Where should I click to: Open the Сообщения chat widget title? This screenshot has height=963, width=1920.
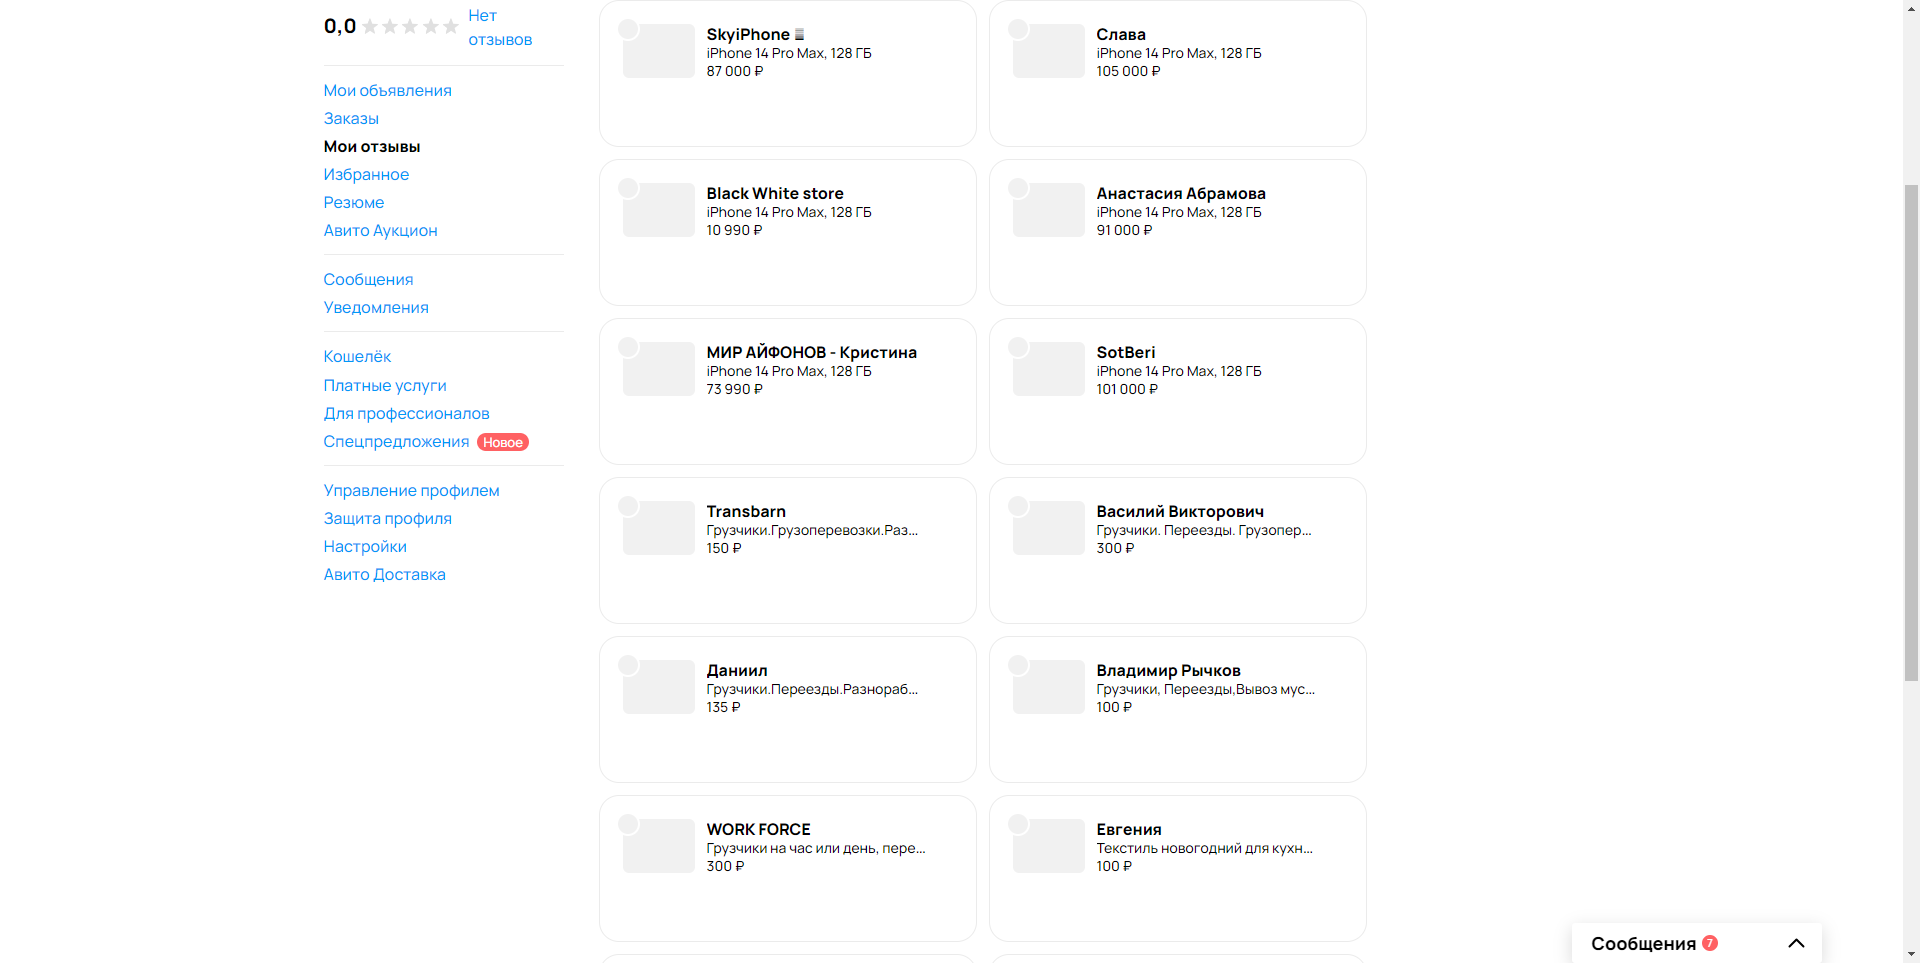[x=1643, y=943]
